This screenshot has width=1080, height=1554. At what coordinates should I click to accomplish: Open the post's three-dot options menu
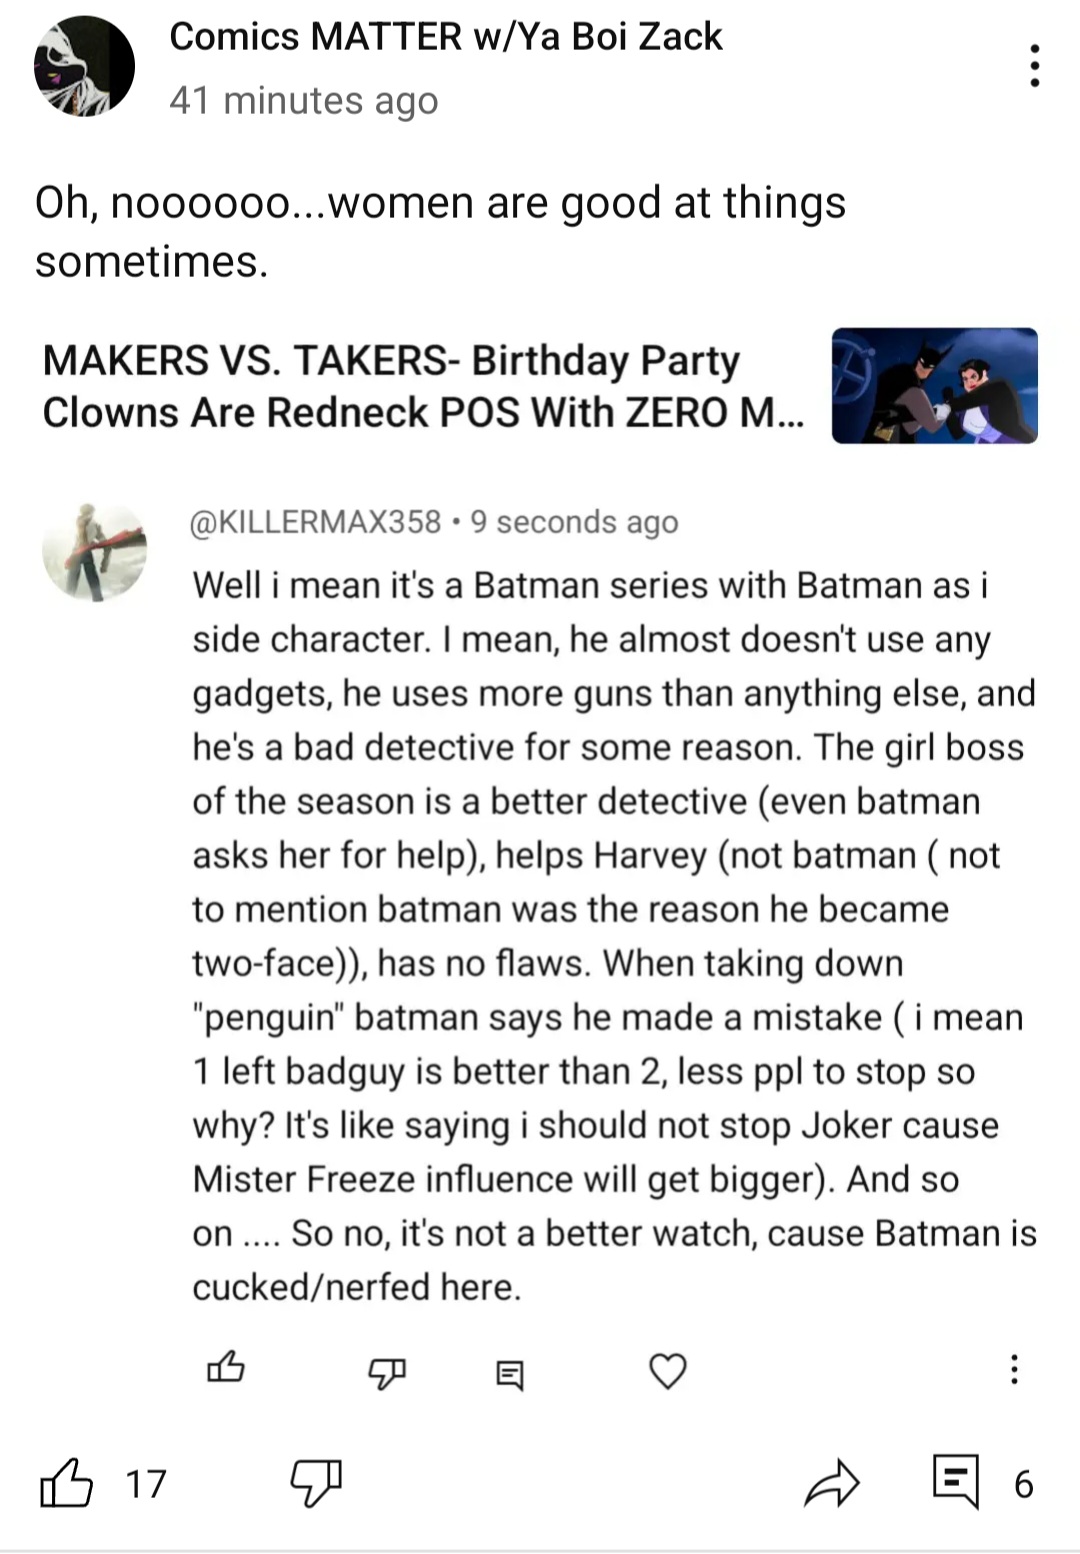point(1035,65)
